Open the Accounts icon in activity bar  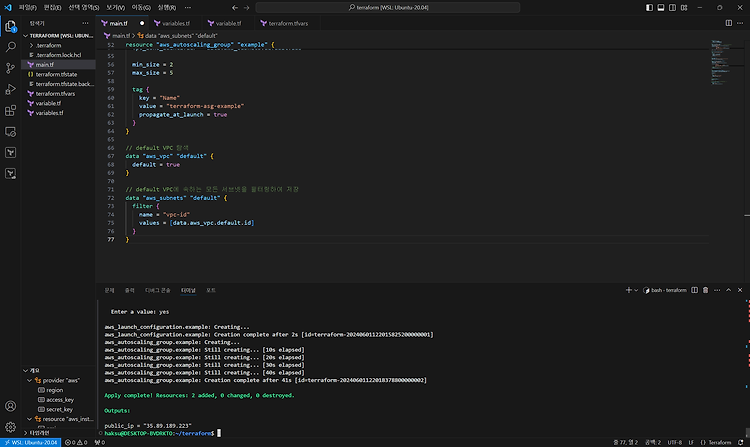[11, 405]
